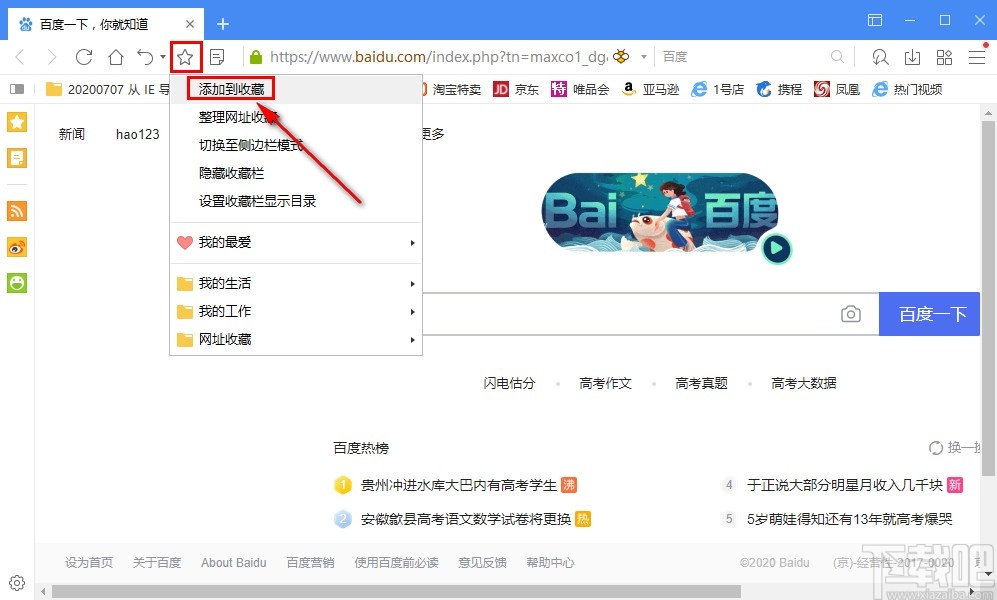Viewport: 997px width, 600px height.
Task: Open the favorites star toolbar icon
Action: point(185,57)
